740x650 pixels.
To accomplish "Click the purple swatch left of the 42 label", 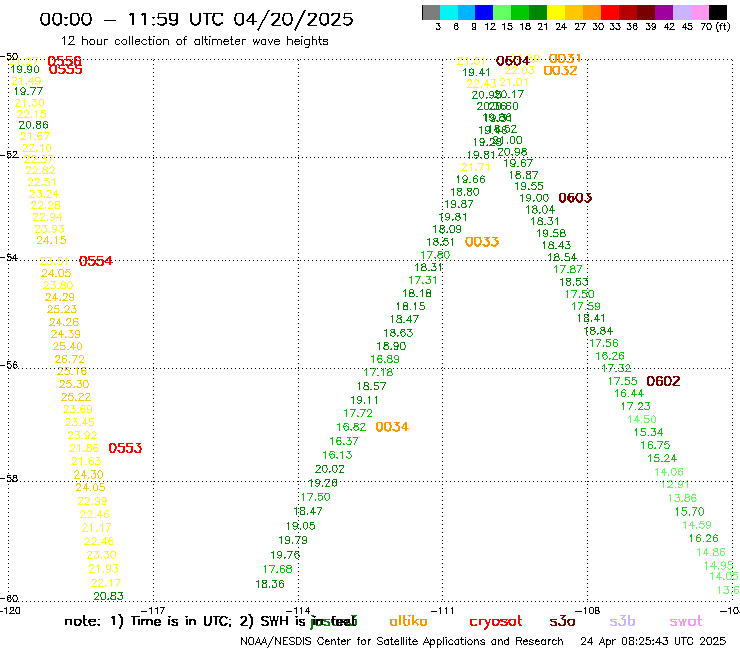I will (664, 12).
